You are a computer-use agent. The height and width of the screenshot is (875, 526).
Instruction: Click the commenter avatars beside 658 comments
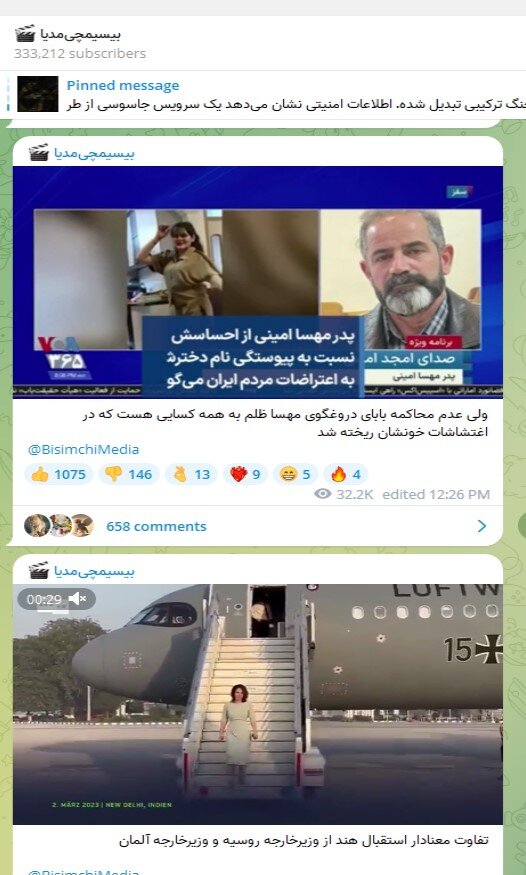(x=59, y=526)
